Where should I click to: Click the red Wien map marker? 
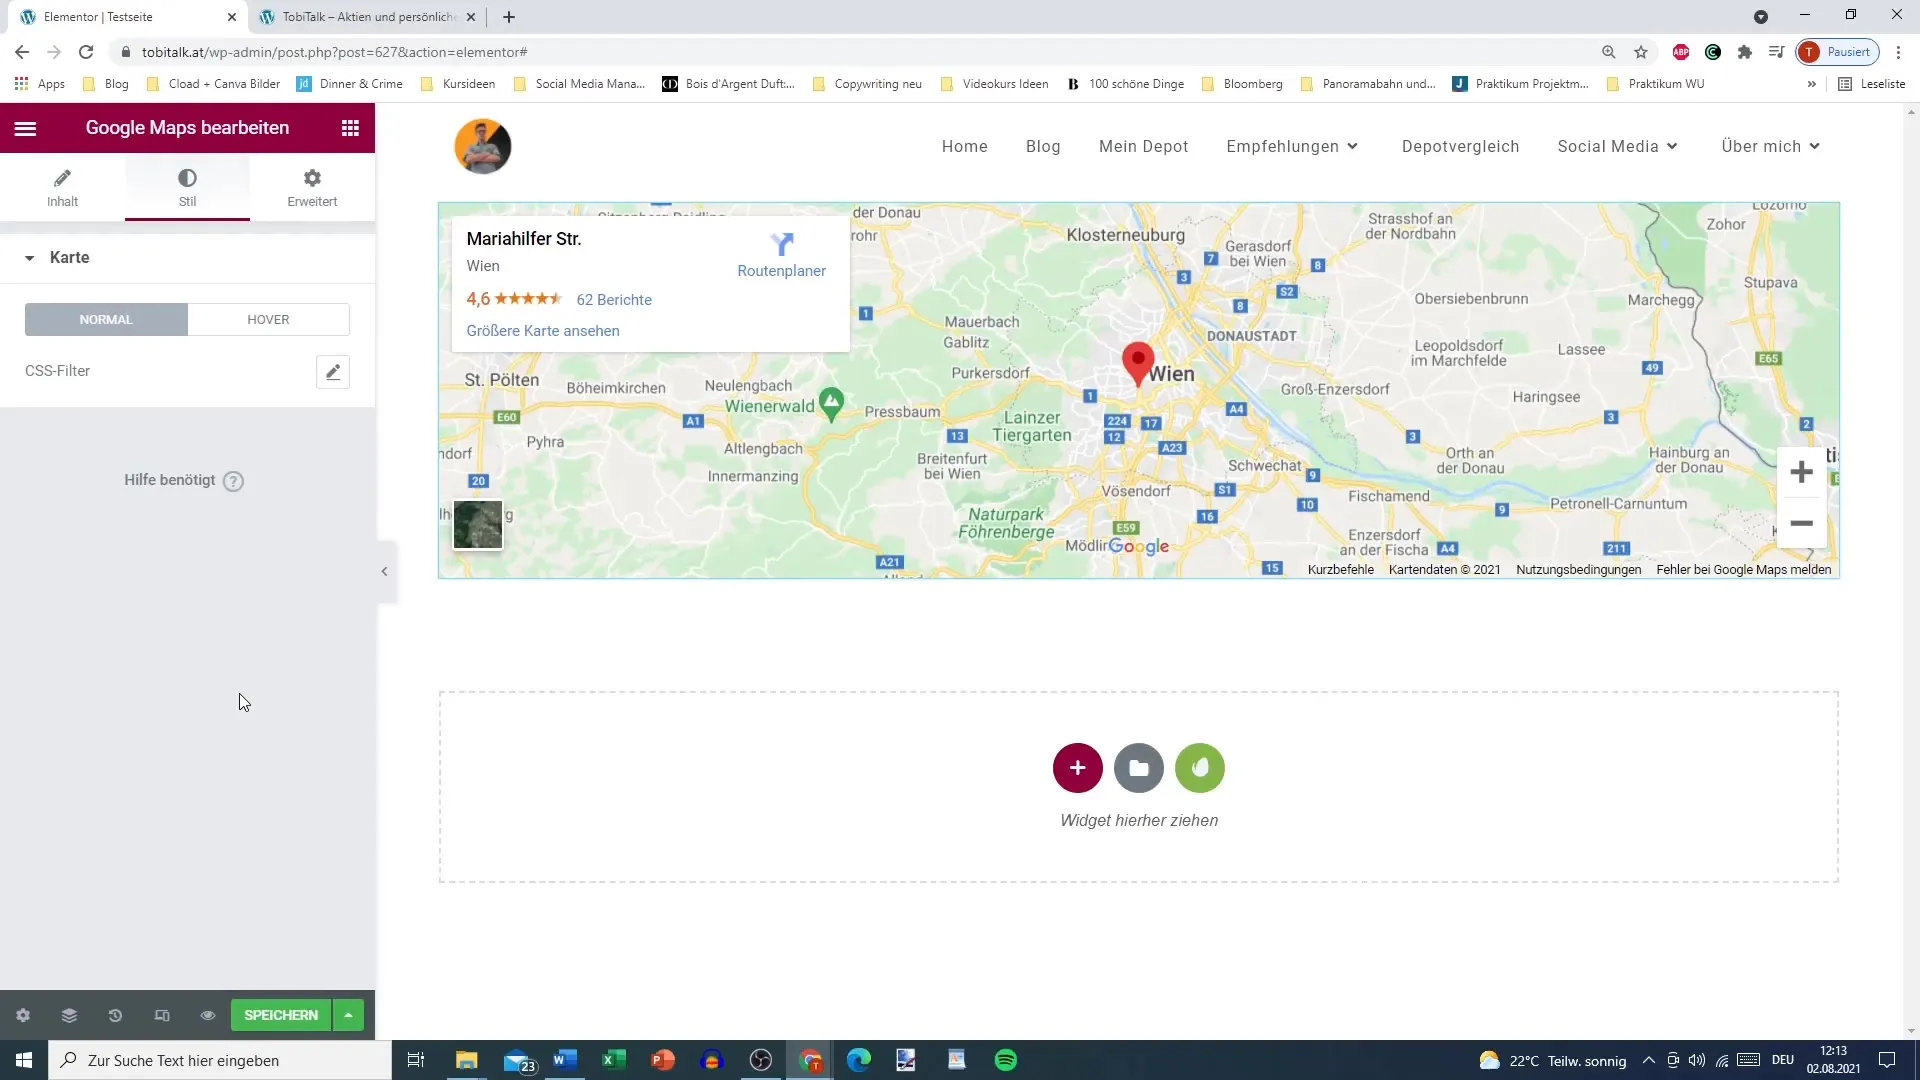tap(1138, 363)
